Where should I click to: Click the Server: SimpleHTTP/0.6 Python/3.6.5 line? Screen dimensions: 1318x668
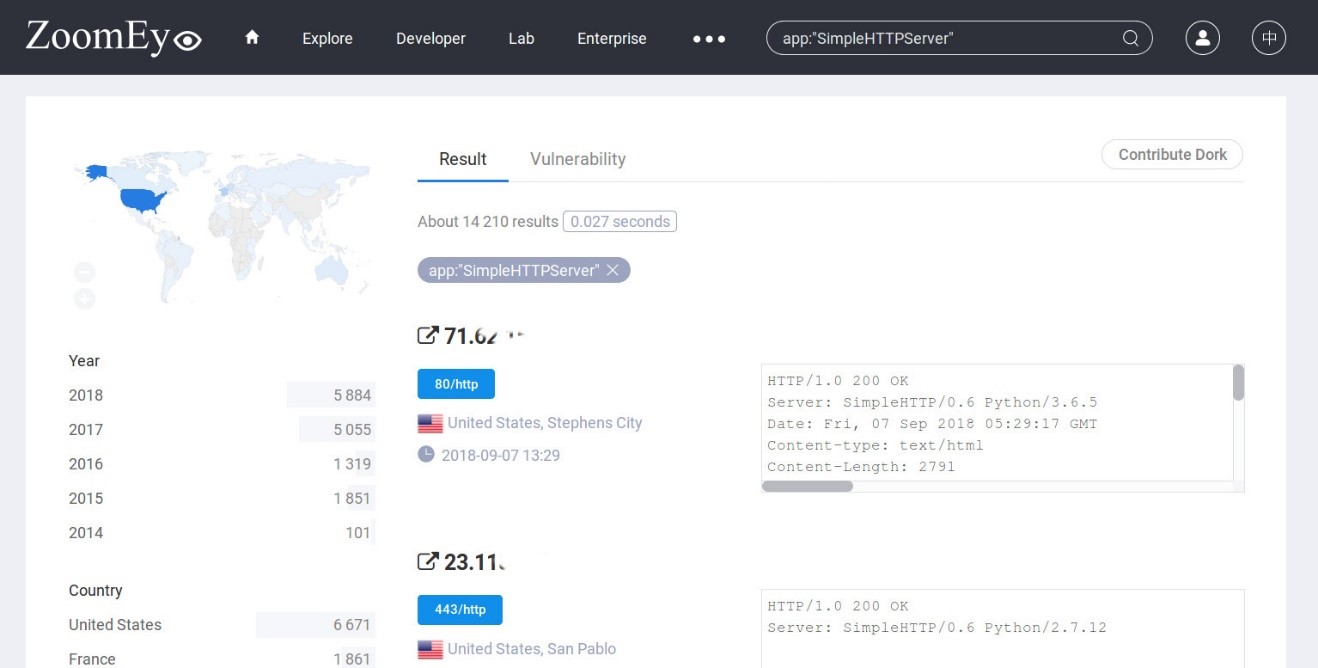point(932,402)
